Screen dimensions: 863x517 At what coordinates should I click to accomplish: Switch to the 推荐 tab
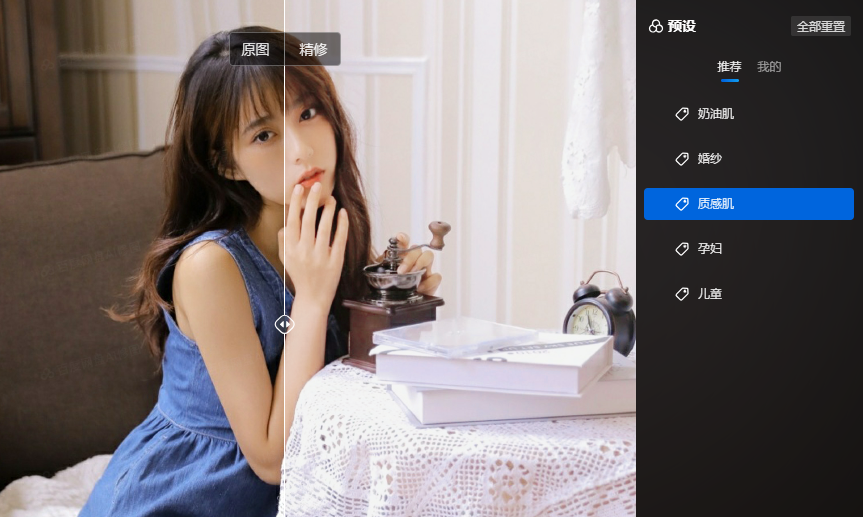point(729,67)
